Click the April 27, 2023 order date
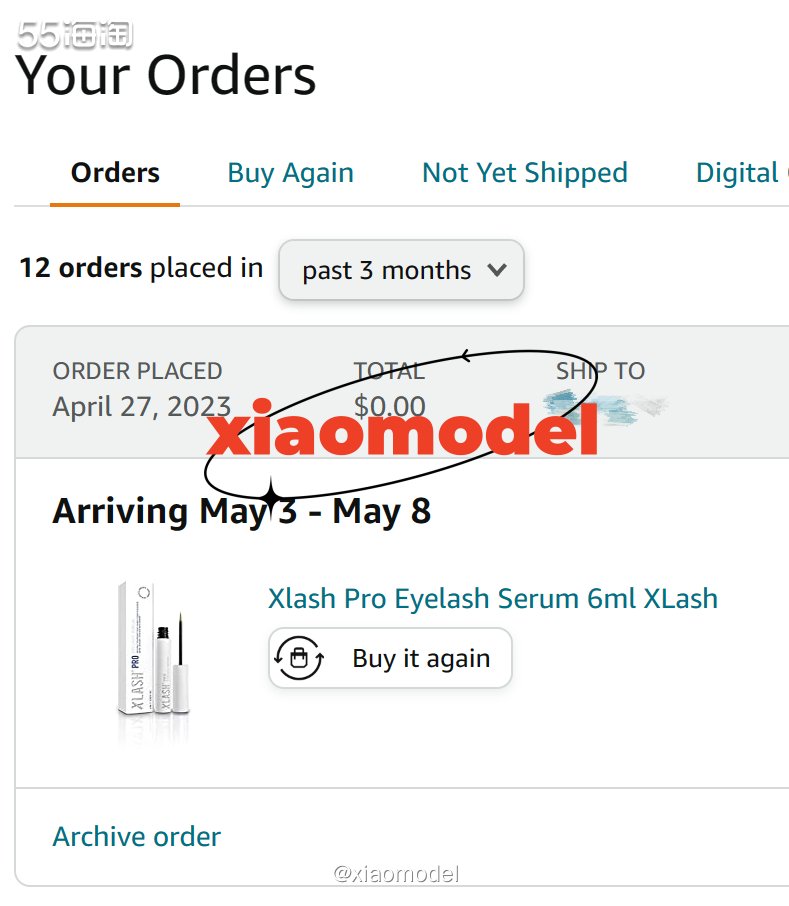Screen dimensions: 789x906 [141, 406]
